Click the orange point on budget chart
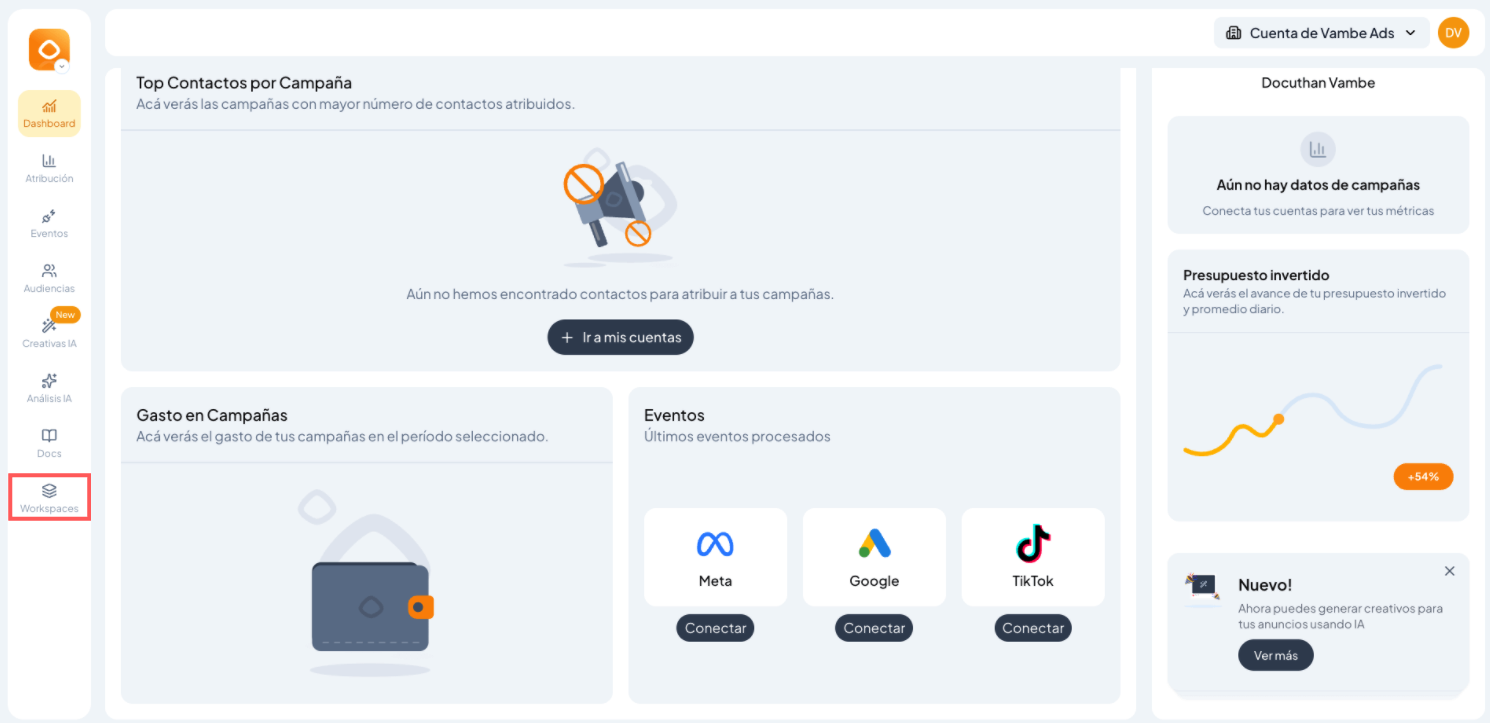 point(1278,419)
